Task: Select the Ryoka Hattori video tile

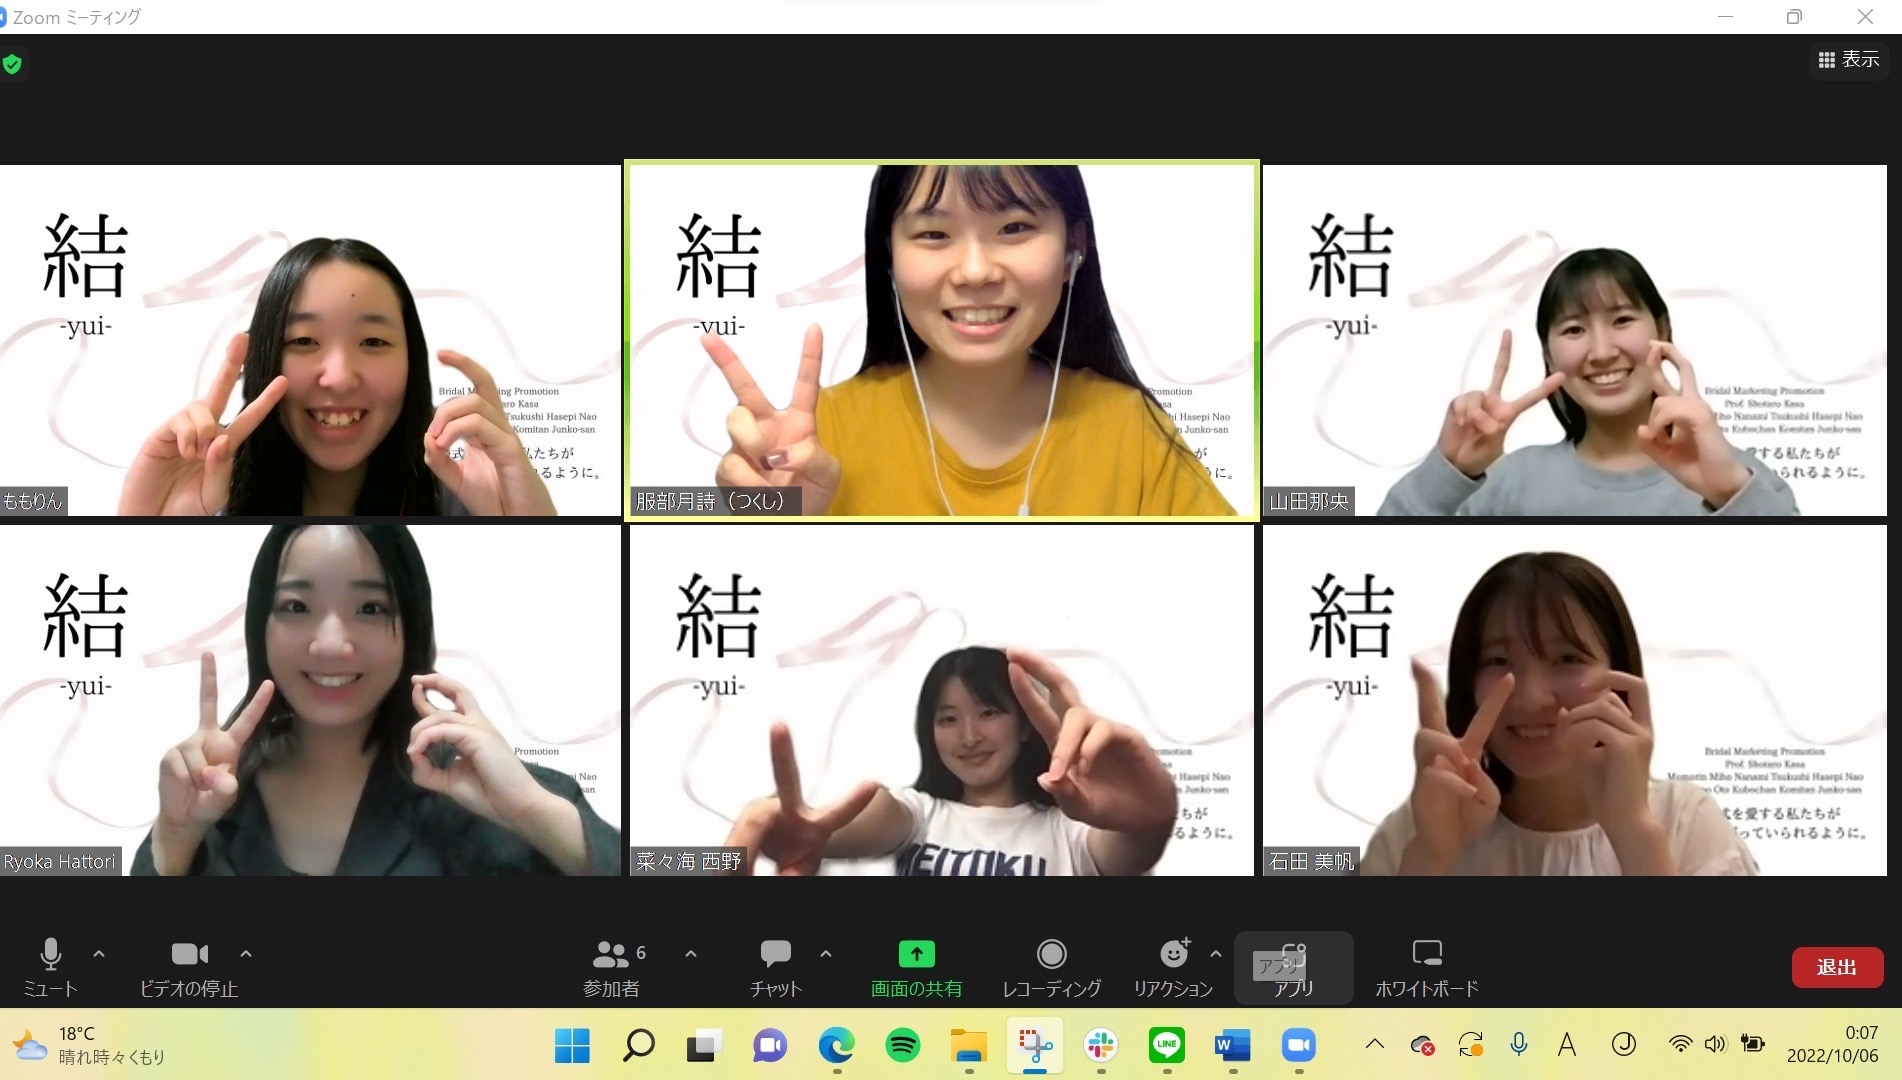Action: 310,700
